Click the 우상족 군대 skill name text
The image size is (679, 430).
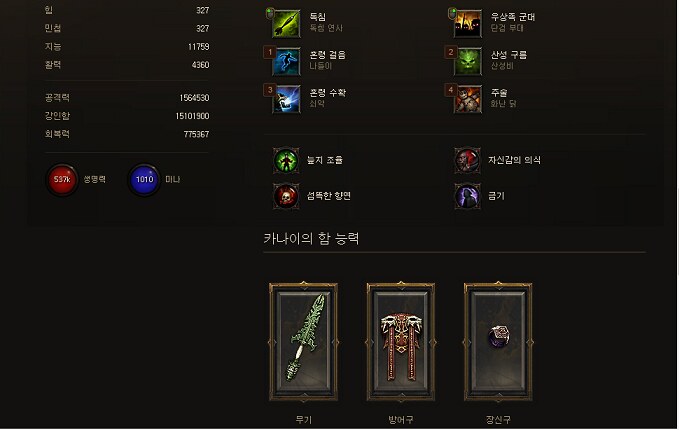tap(513, 17)
